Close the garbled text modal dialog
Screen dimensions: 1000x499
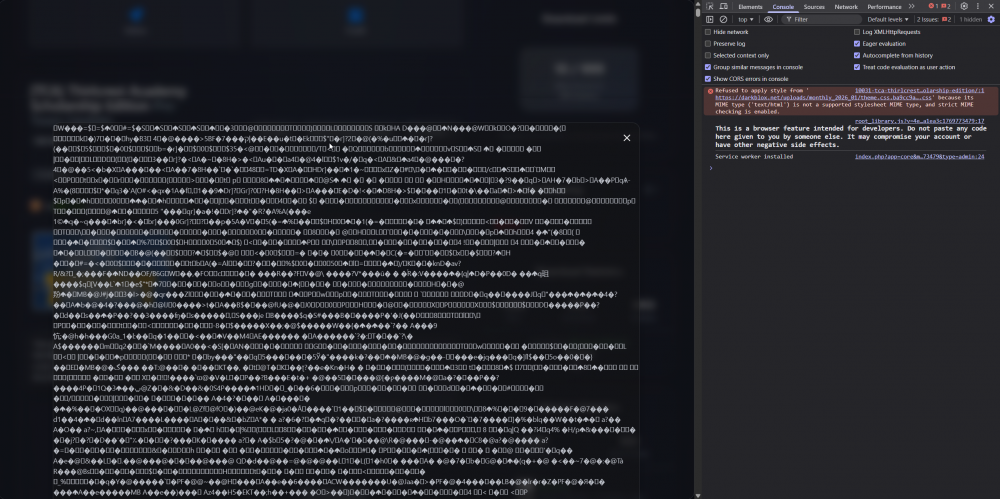(627, 138)
